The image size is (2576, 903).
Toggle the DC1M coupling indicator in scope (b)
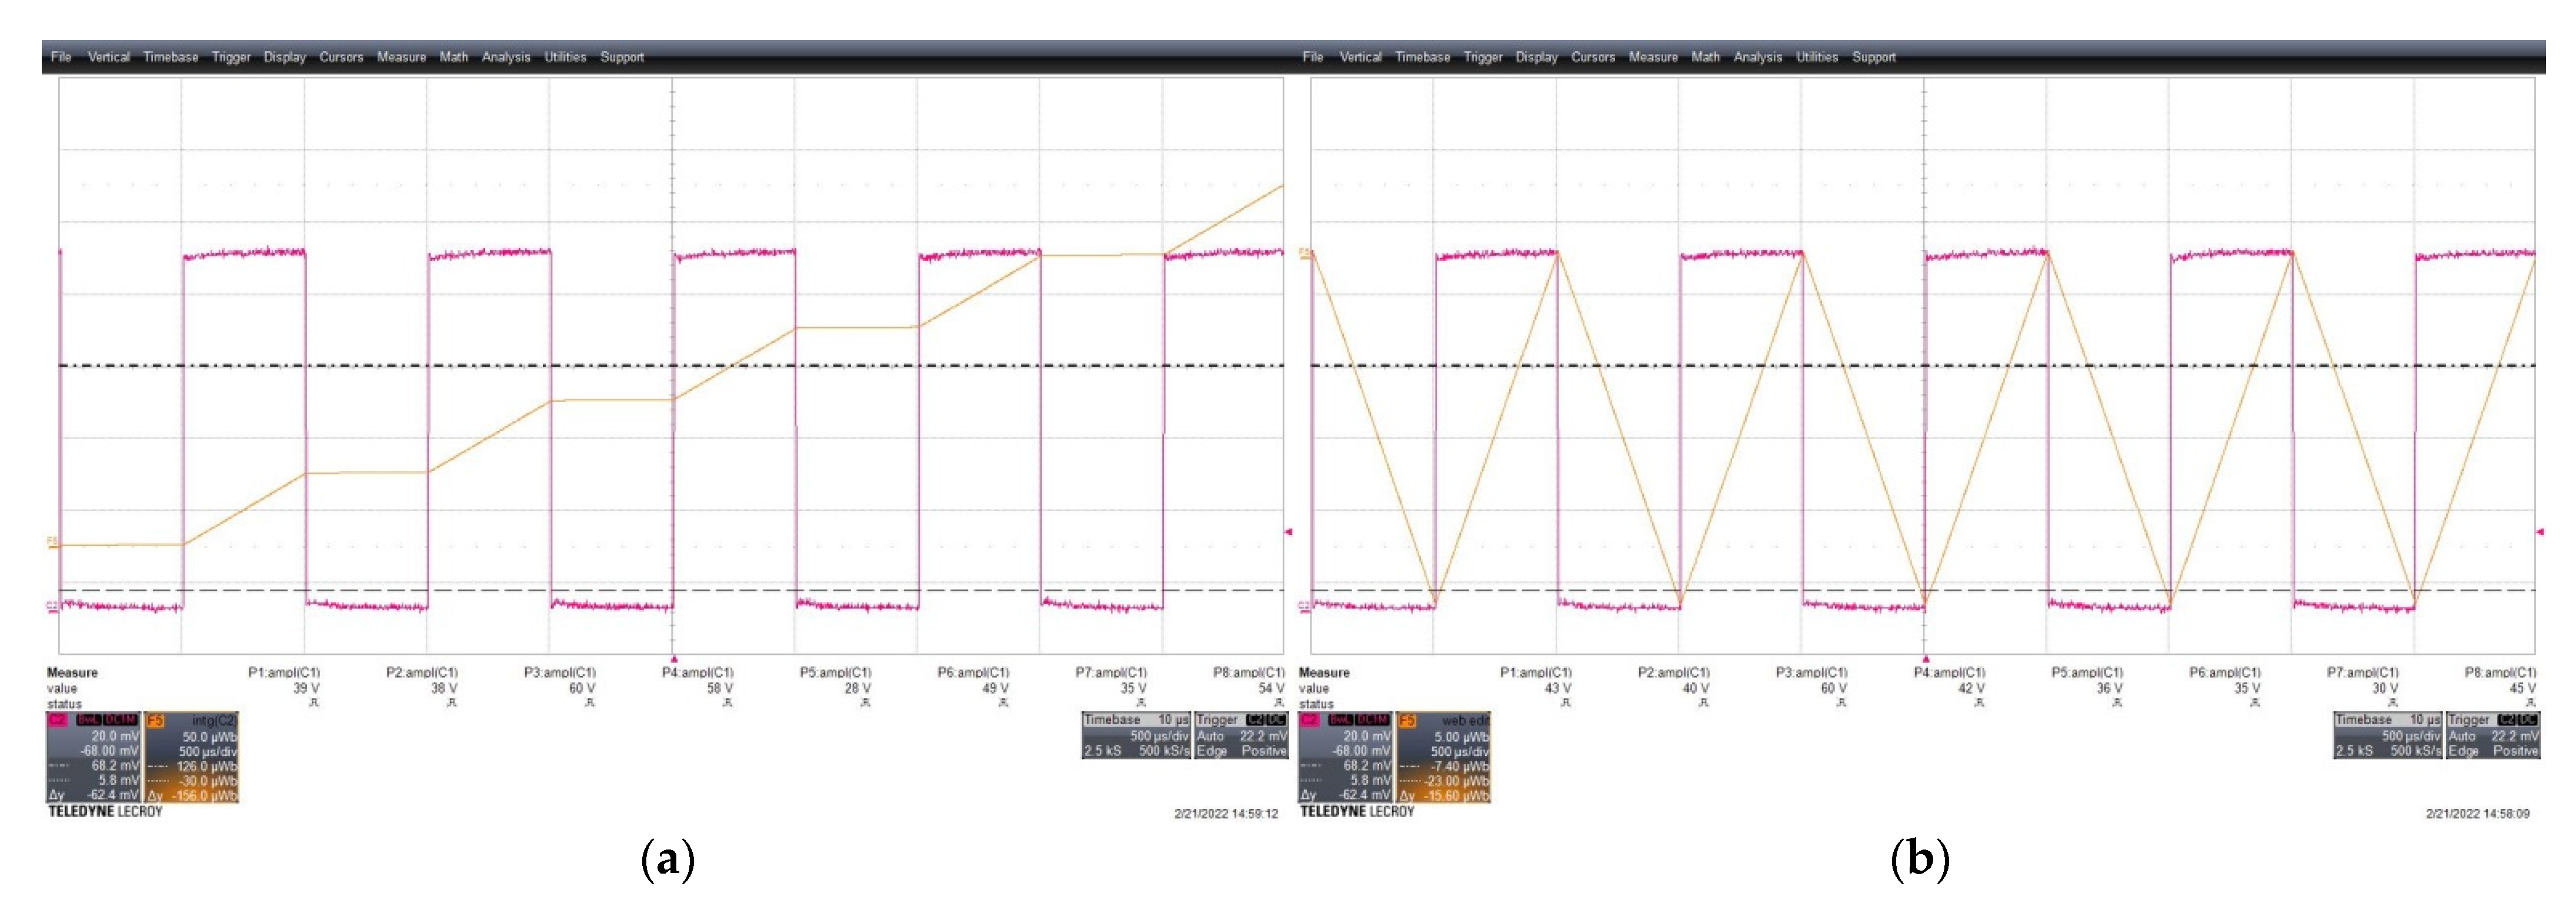click(x=1373, y=720)
